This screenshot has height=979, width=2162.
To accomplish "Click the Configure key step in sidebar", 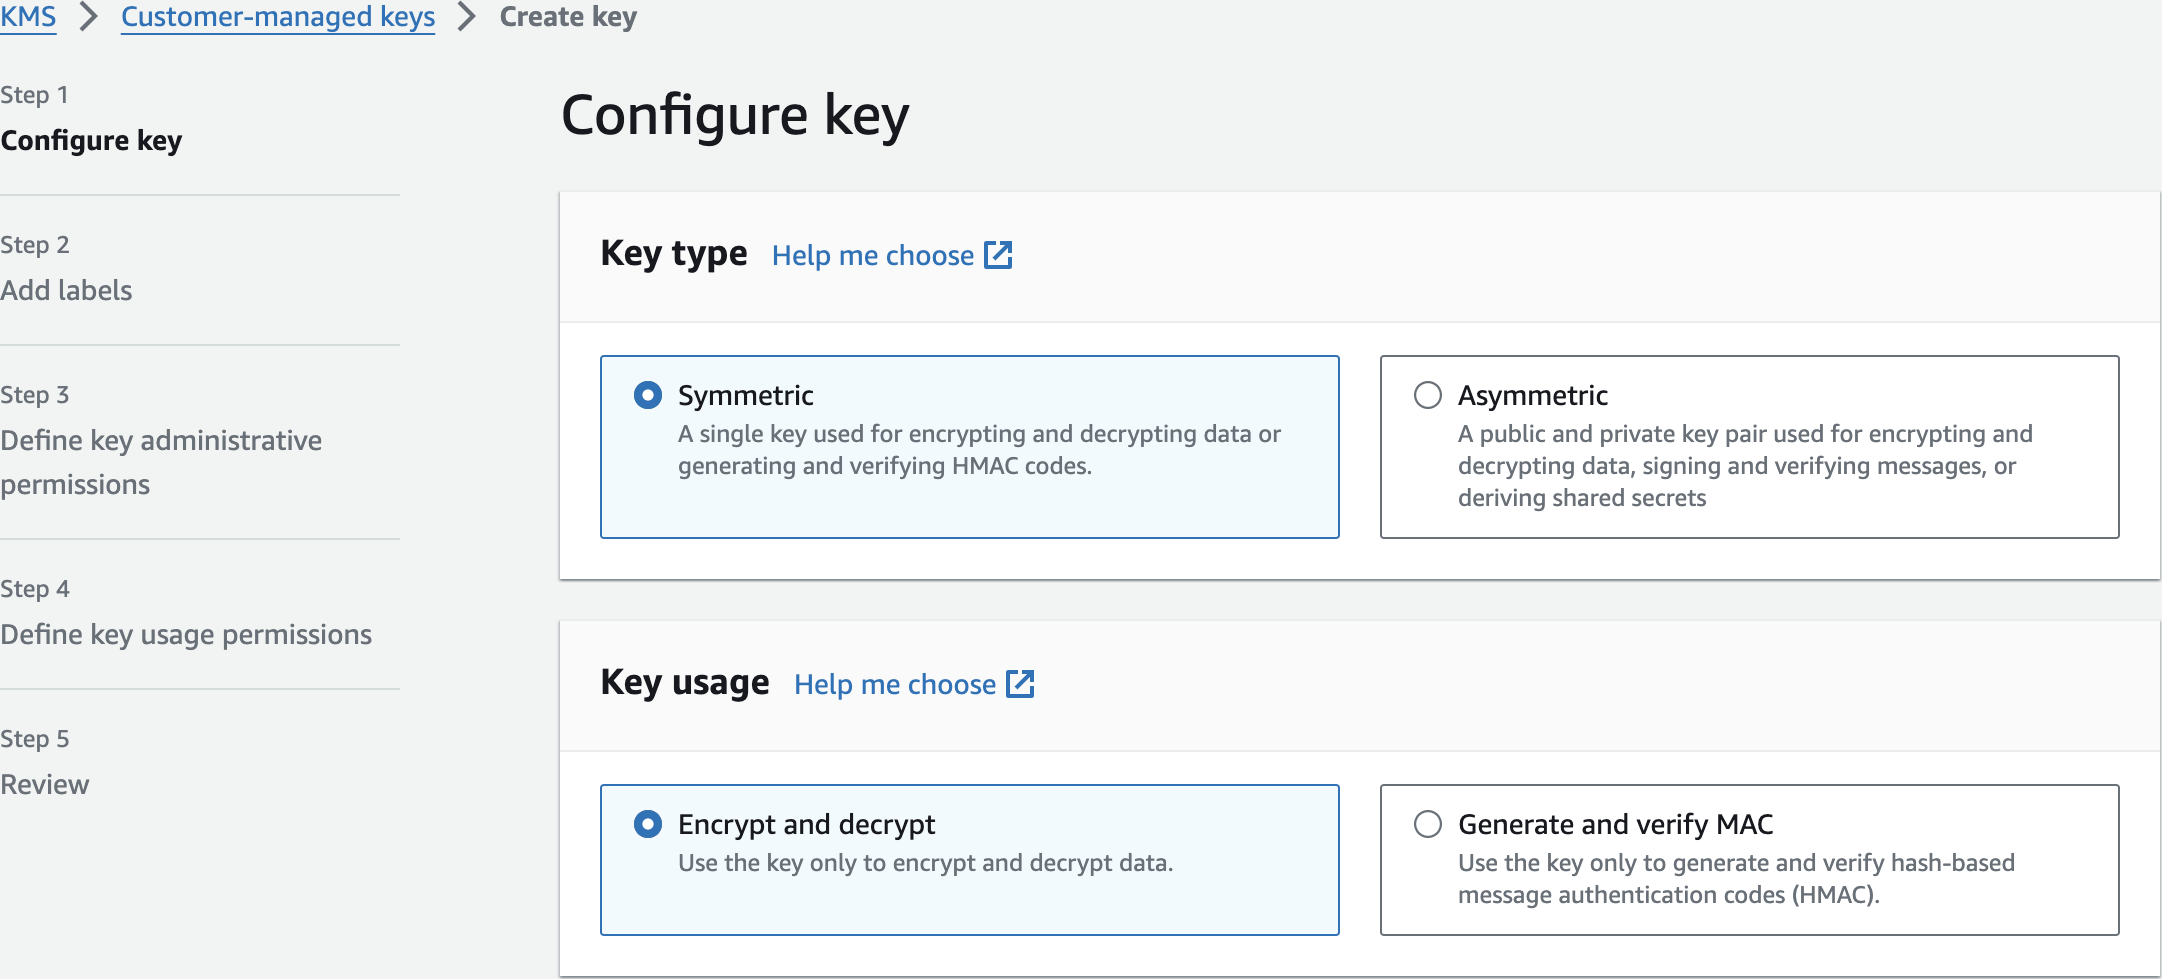I will coord(91,140).
